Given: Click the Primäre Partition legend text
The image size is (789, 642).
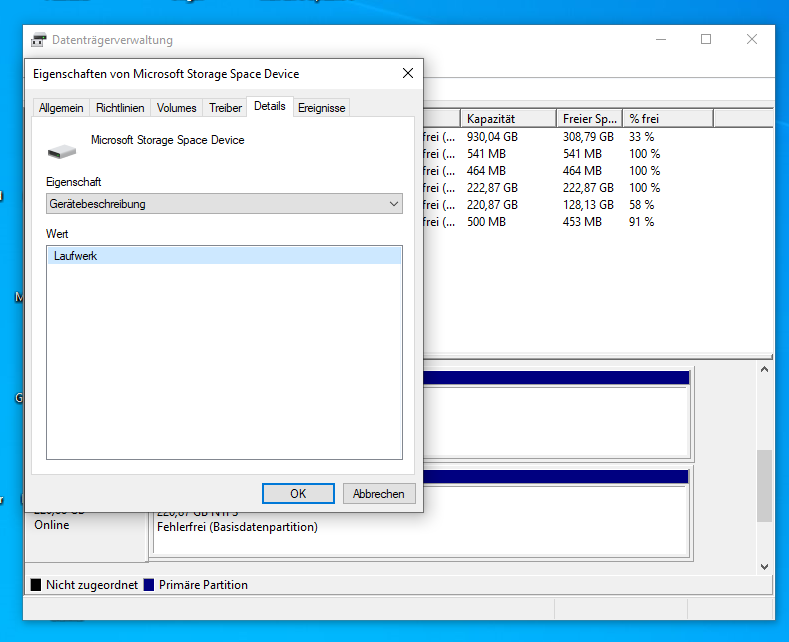Looking at the screenshot, I should pos(203,585).
